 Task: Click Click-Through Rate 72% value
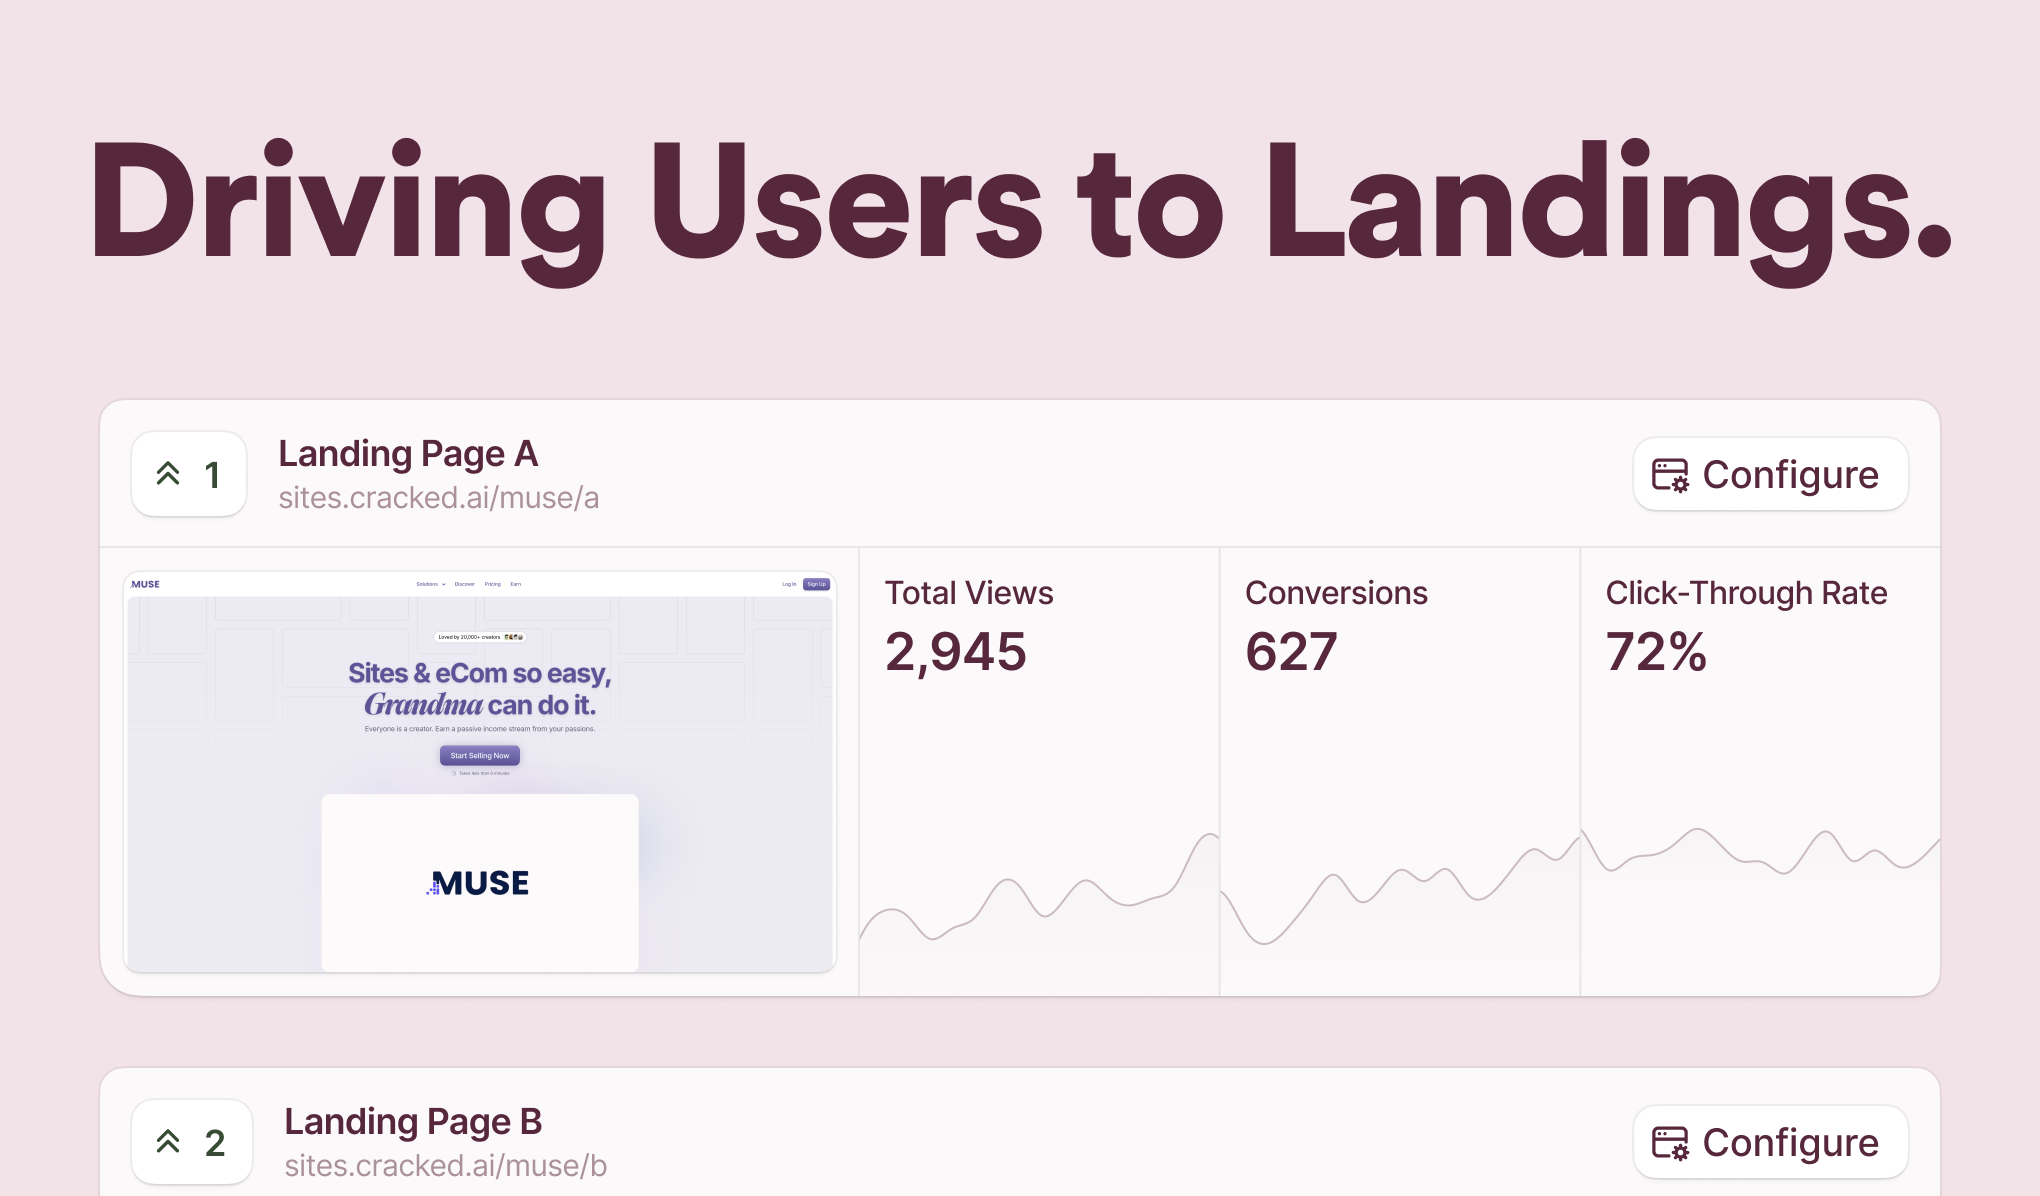[x=1656, y=652]
